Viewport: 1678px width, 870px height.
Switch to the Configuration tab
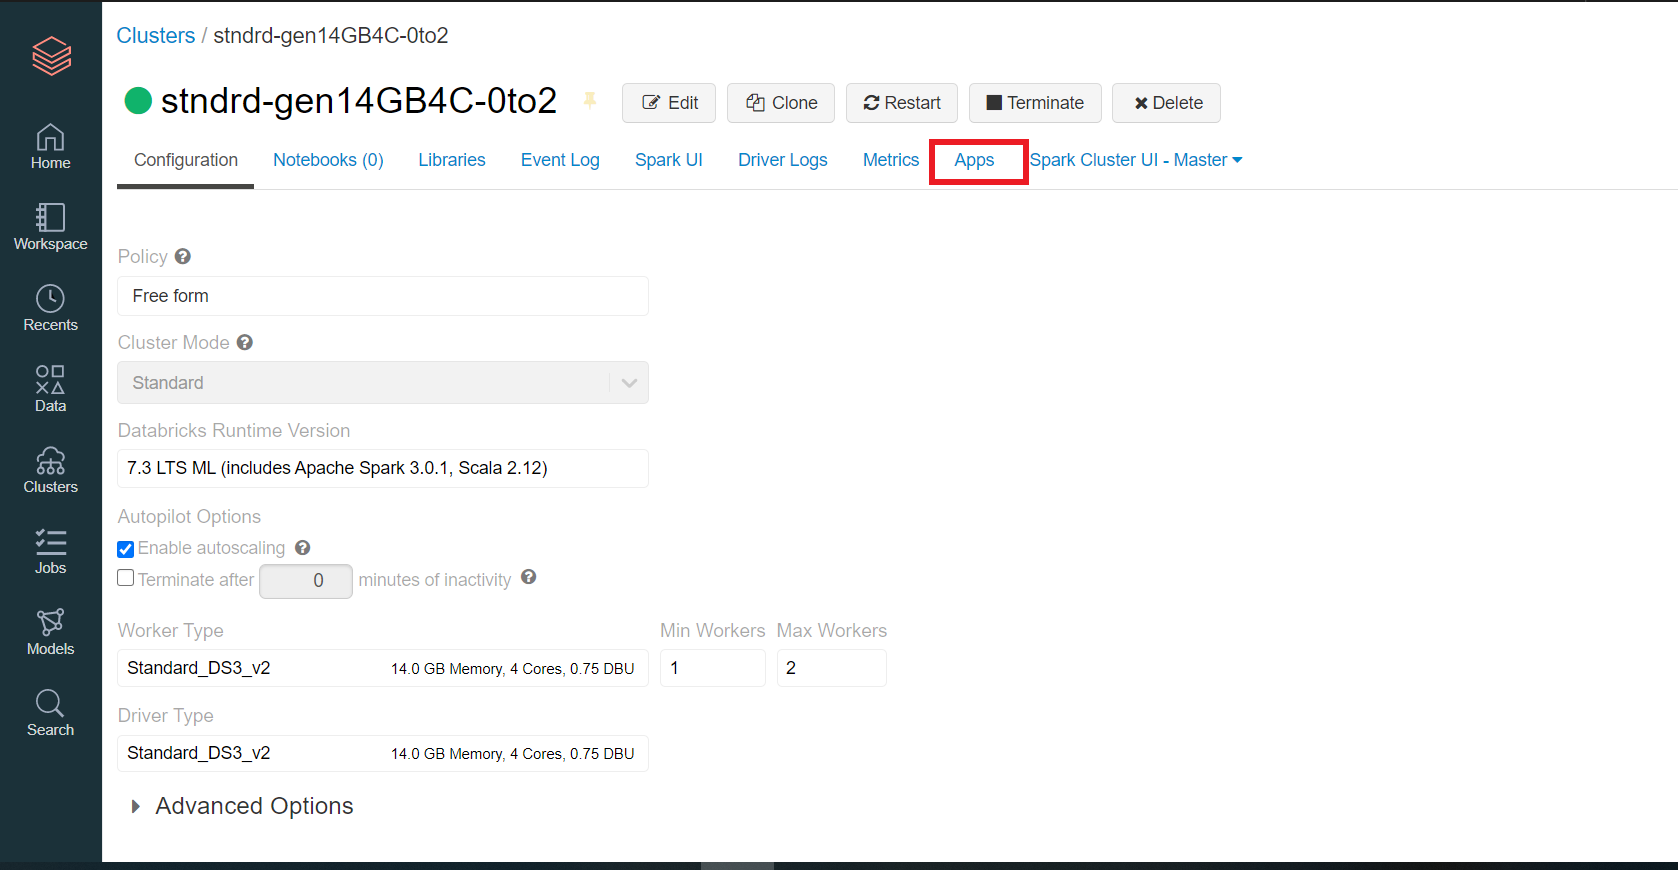186,160
